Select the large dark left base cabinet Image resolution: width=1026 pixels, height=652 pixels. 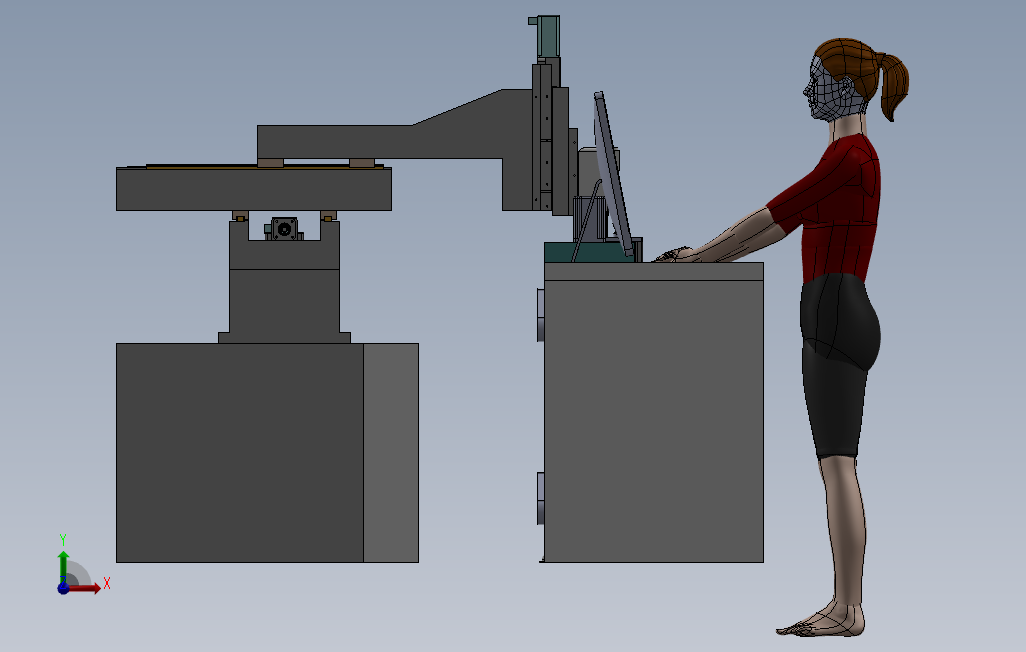point(239,452)
